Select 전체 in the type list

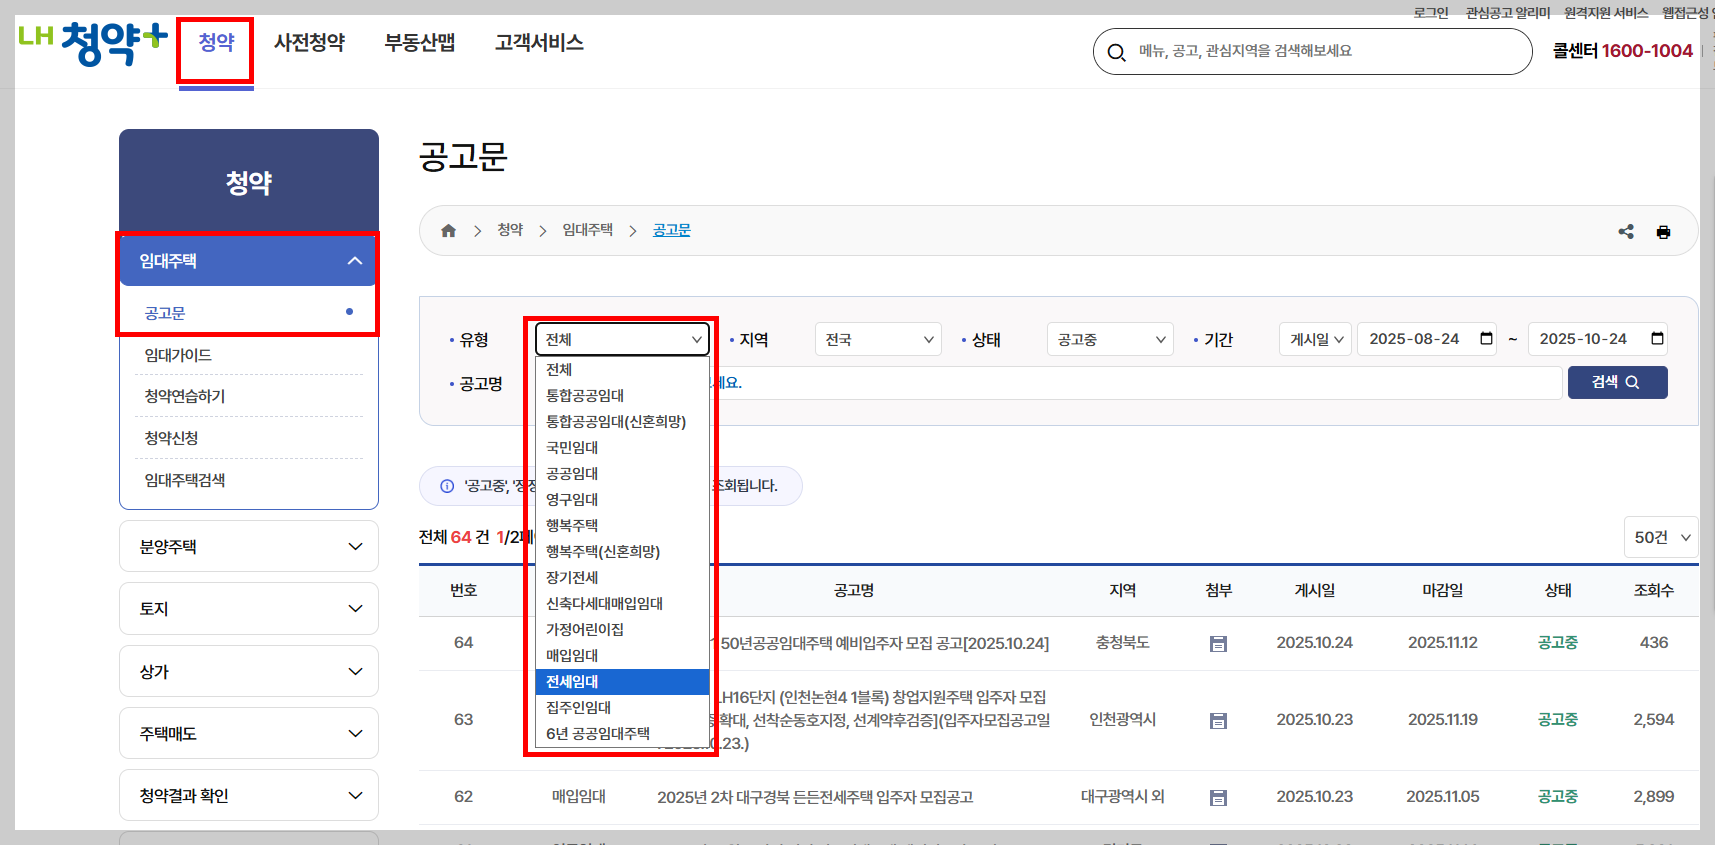[x=622, y=370]
